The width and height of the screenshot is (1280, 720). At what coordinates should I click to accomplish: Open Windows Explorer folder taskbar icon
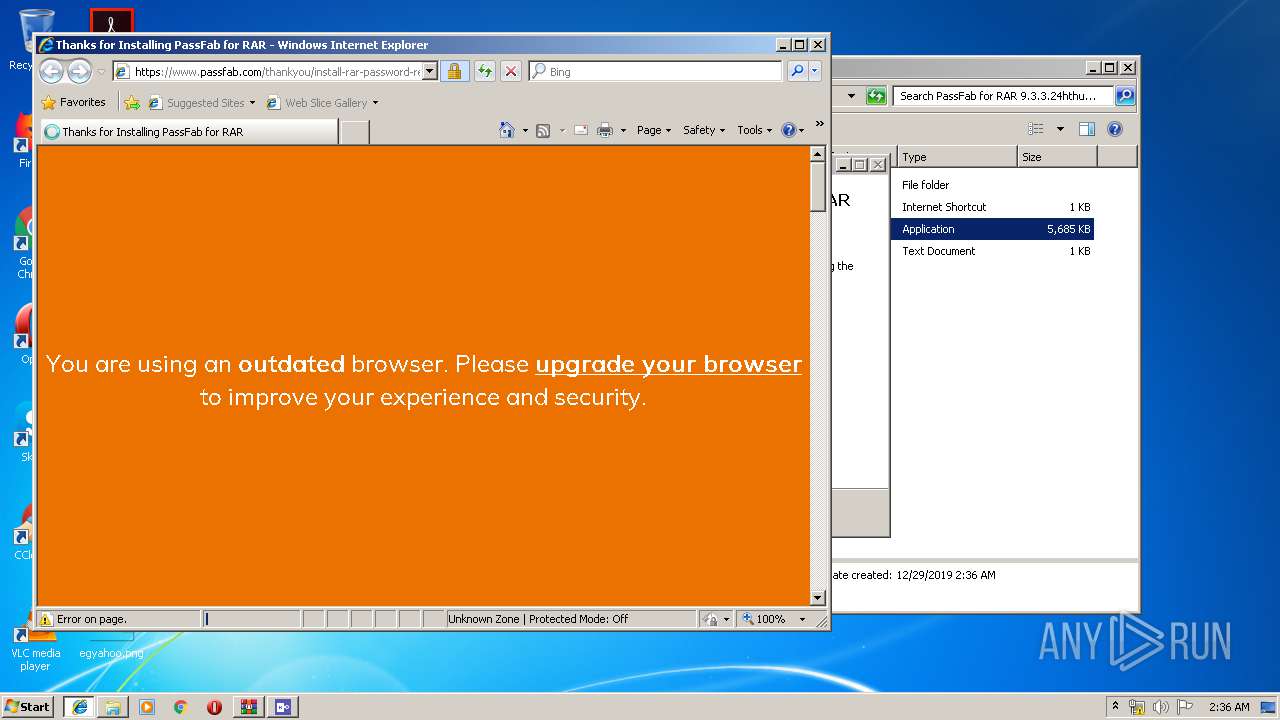(x=113, y=707)
